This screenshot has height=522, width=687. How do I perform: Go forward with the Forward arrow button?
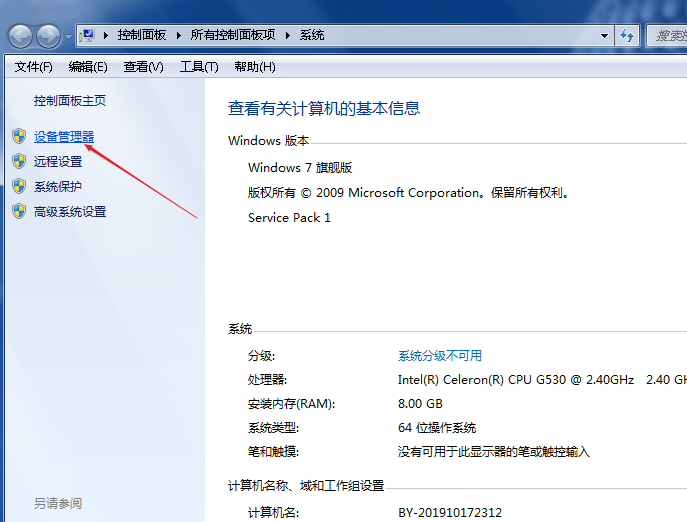[x=48, y=36]
